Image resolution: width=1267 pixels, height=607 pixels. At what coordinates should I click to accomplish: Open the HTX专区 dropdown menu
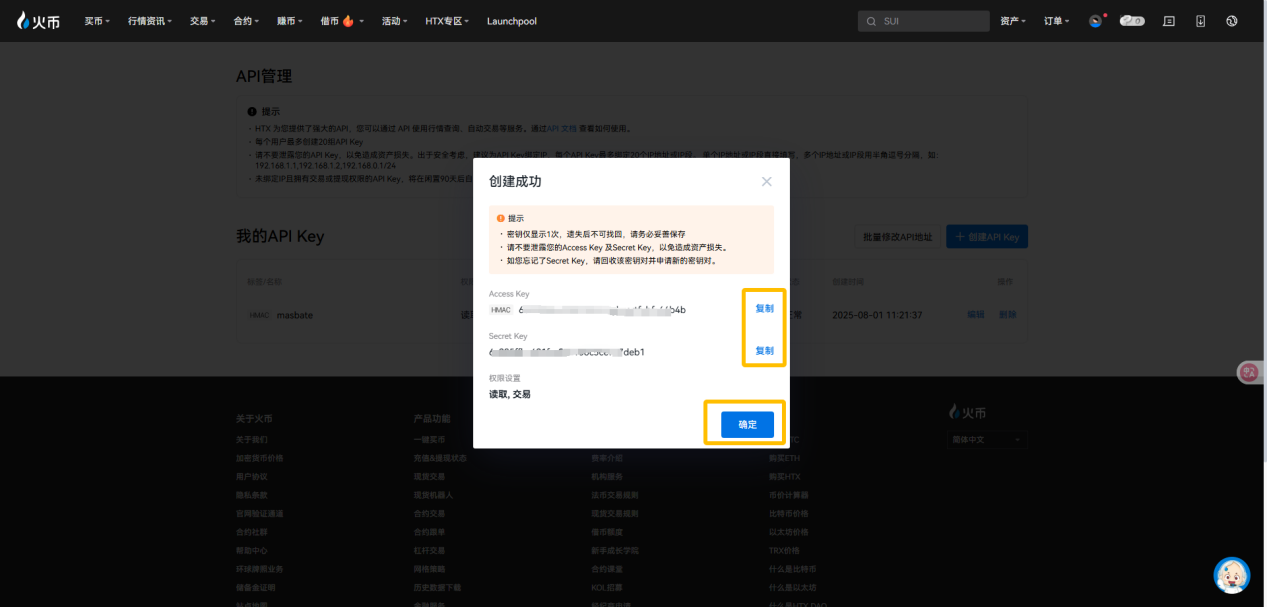click(448, 21)
